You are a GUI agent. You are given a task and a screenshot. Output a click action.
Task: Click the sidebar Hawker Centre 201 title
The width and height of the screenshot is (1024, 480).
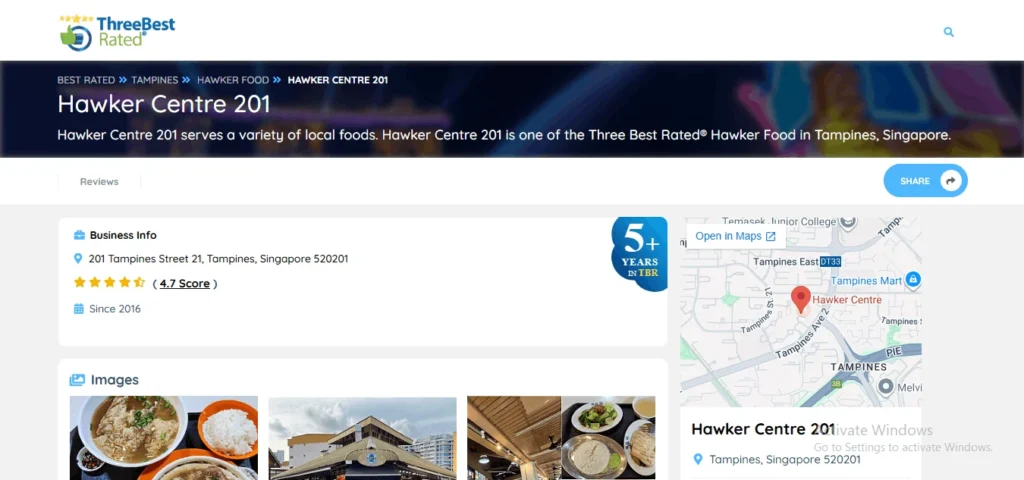[x=763, y=429]
